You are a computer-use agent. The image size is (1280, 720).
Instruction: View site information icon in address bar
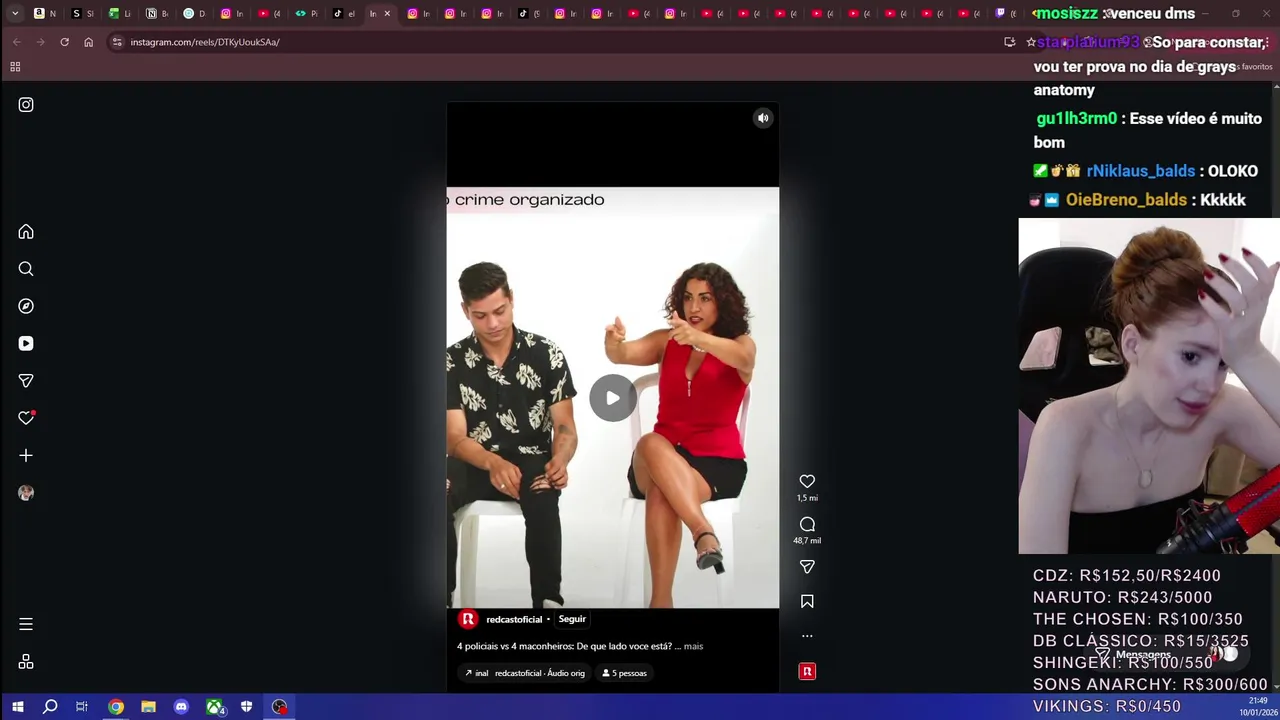(117, 42)
